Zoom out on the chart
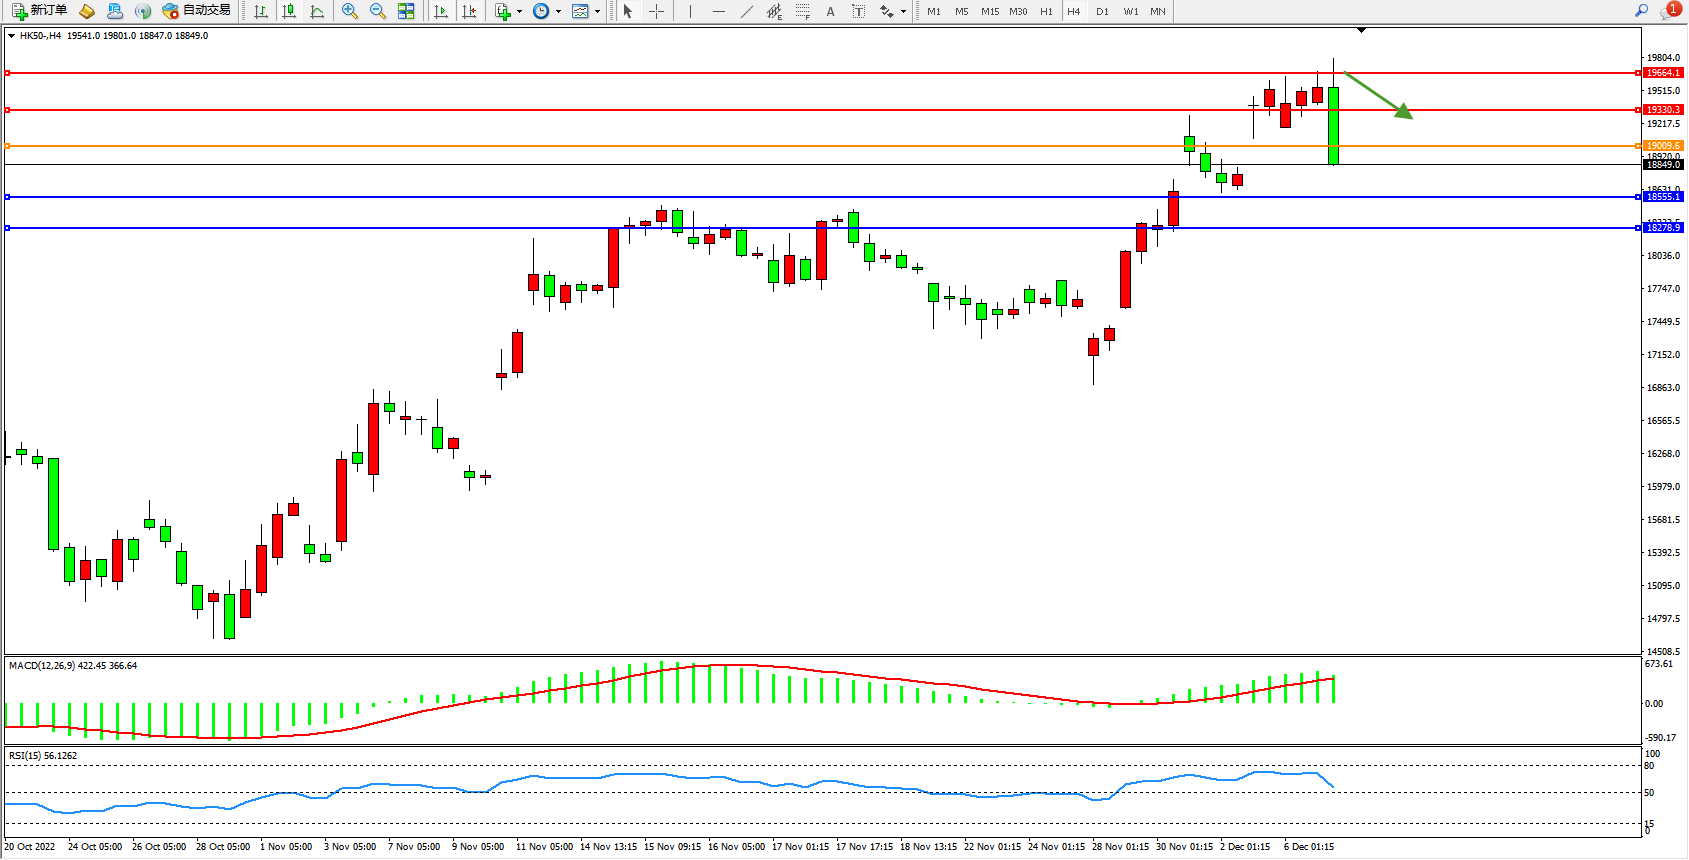This screenshot has height=860, width=1689. click(378, 11)
